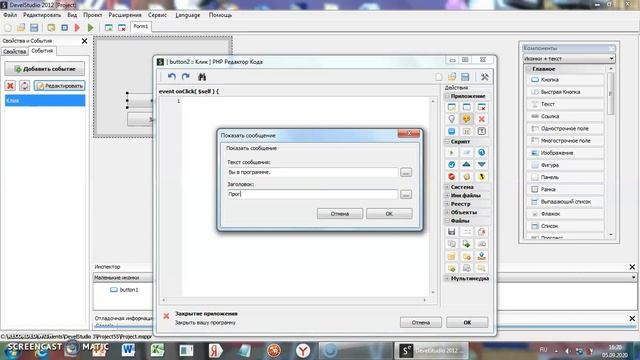Click Добавить событие button
The height and width of the screenshot is (360, 640).
[45, 69]
